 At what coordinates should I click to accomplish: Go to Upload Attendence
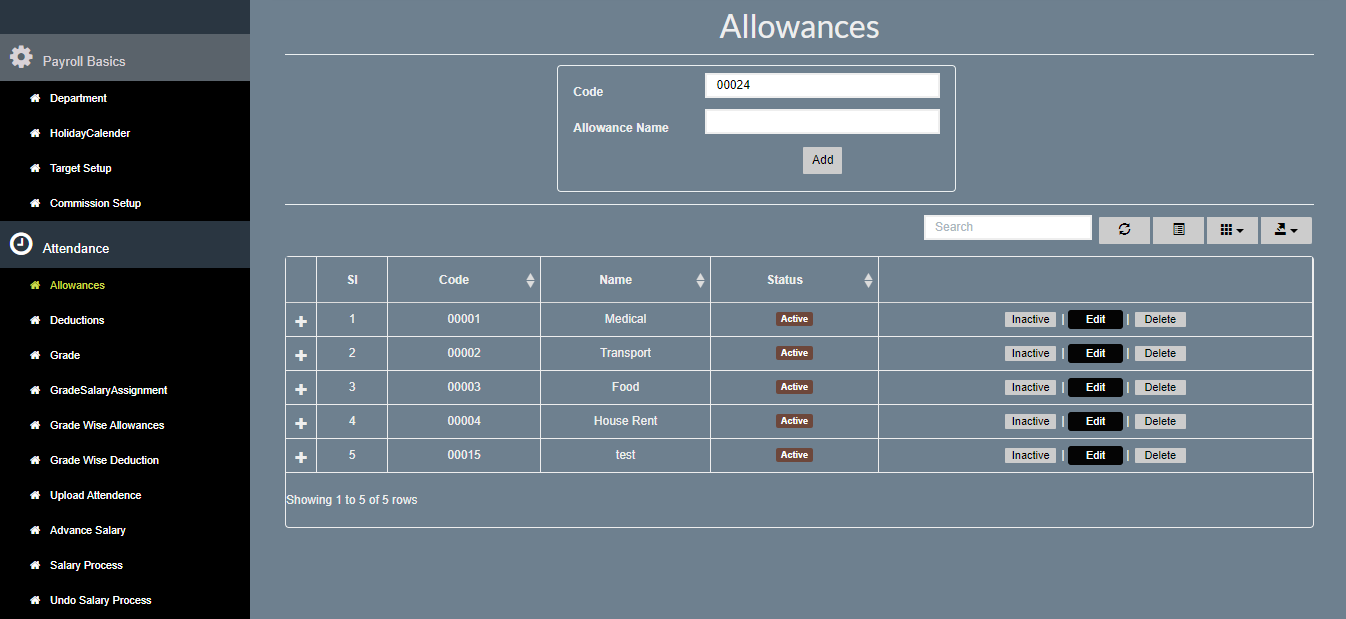(95, 495)
